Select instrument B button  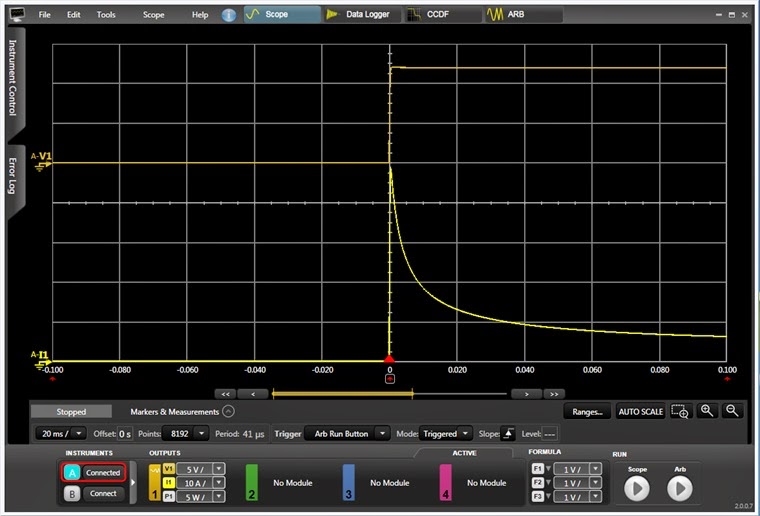[x=72, y=494]
